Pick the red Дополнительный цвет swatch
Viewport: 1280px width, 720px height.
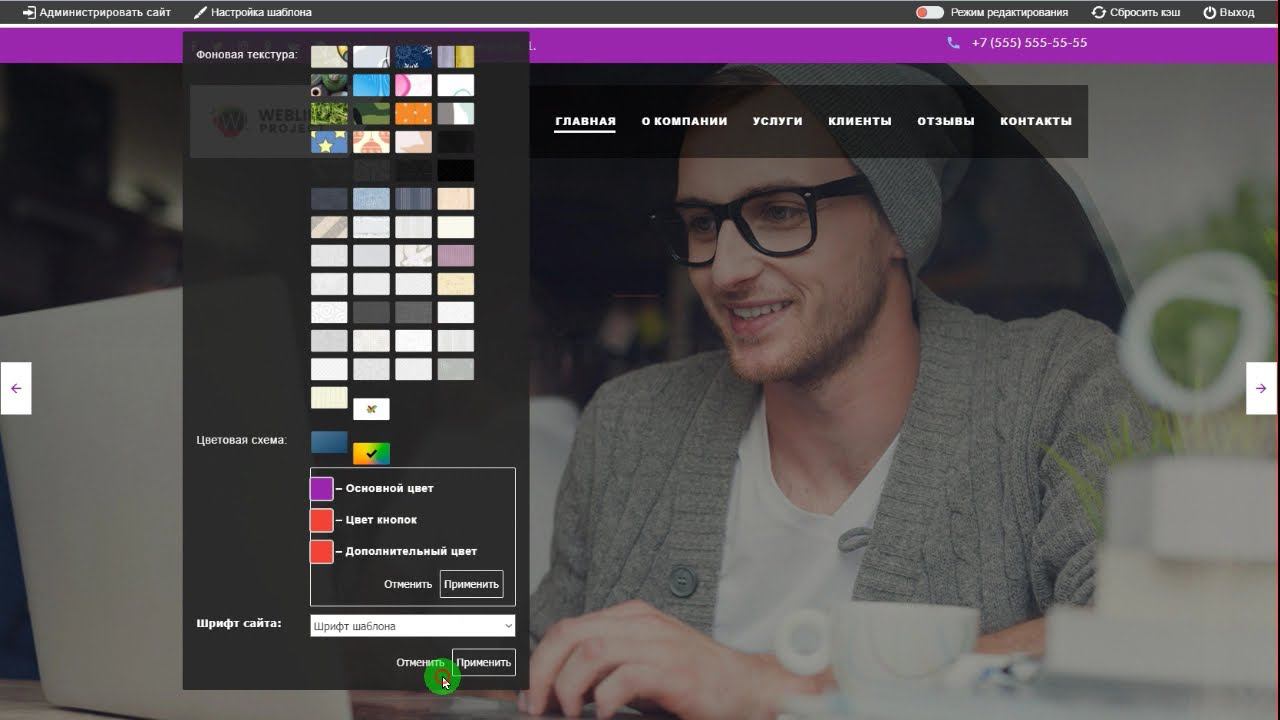(x=321, y=551)
